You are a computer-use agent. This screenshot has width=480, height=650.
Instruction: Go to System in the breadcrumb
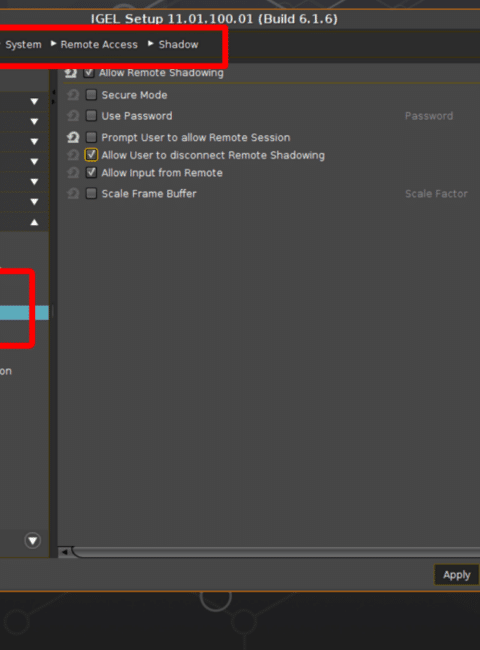23,44
